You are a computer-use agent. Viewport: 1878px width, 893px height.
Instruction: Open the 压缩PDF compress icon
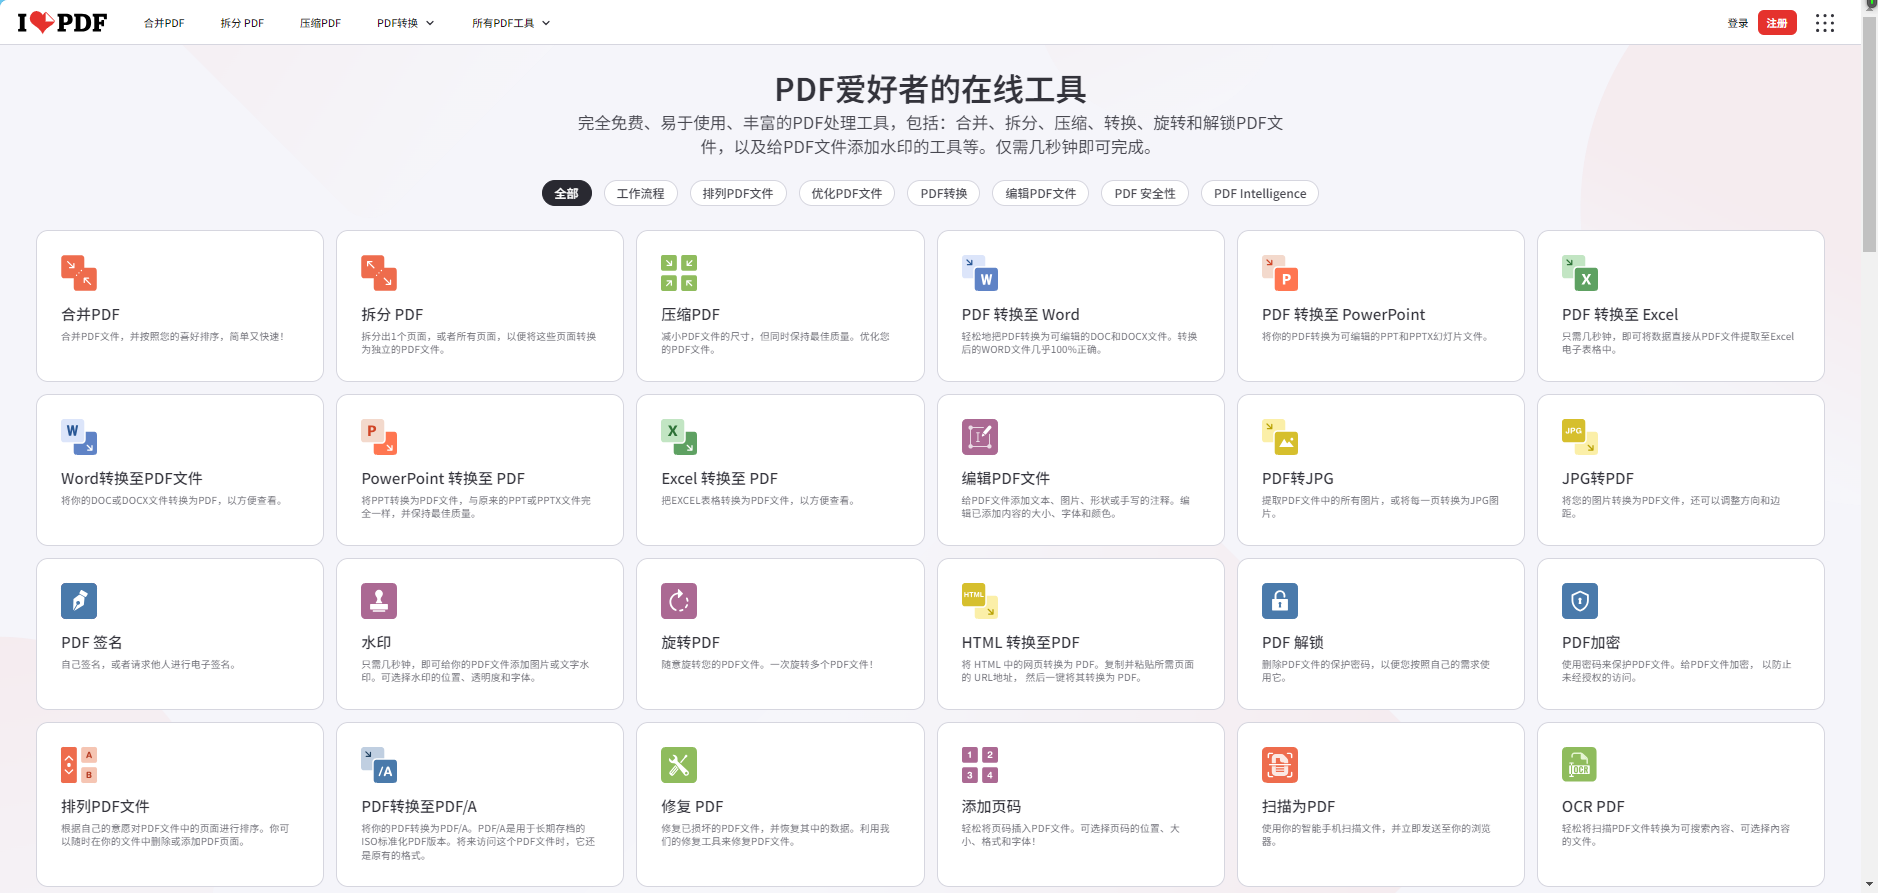coord(679,273)
